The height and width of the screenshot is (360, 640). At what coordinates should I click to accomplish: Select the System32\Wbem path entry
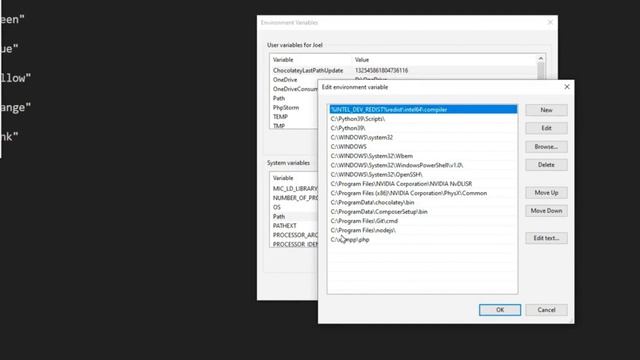pos(423,156)
